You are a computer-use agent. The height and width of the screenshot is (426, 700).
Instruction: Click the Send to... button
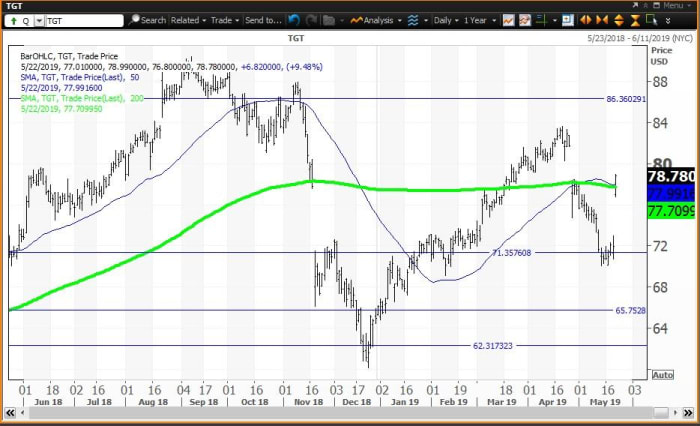click(263, 20)
